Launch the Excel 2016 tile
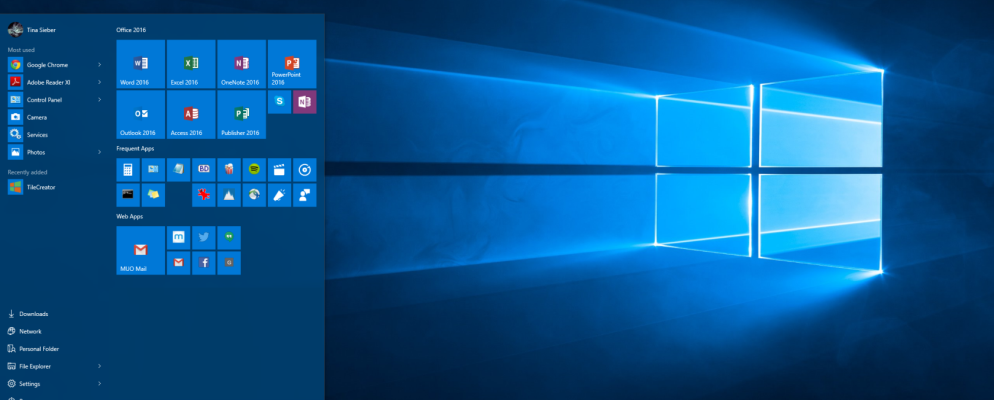Viewport: 994px width, 400px height. click(x=191, y=64)
